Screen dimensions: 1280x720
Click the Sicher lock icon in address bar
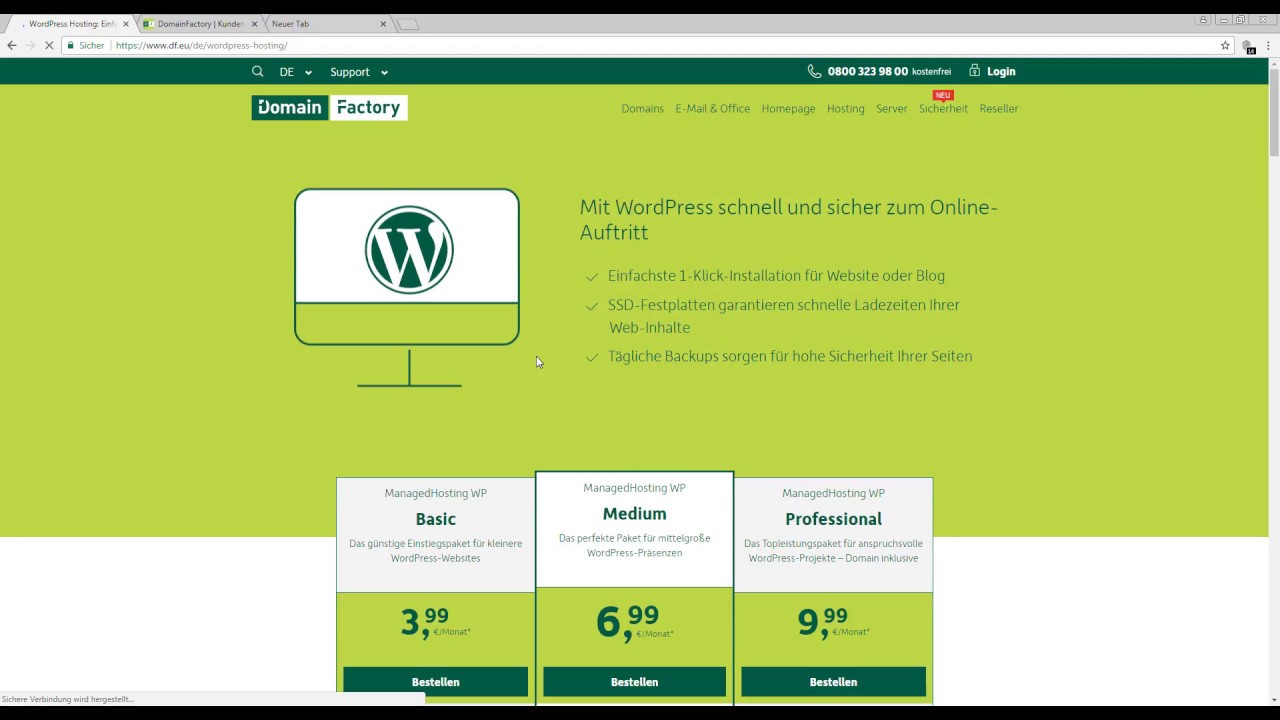(71, 45)
